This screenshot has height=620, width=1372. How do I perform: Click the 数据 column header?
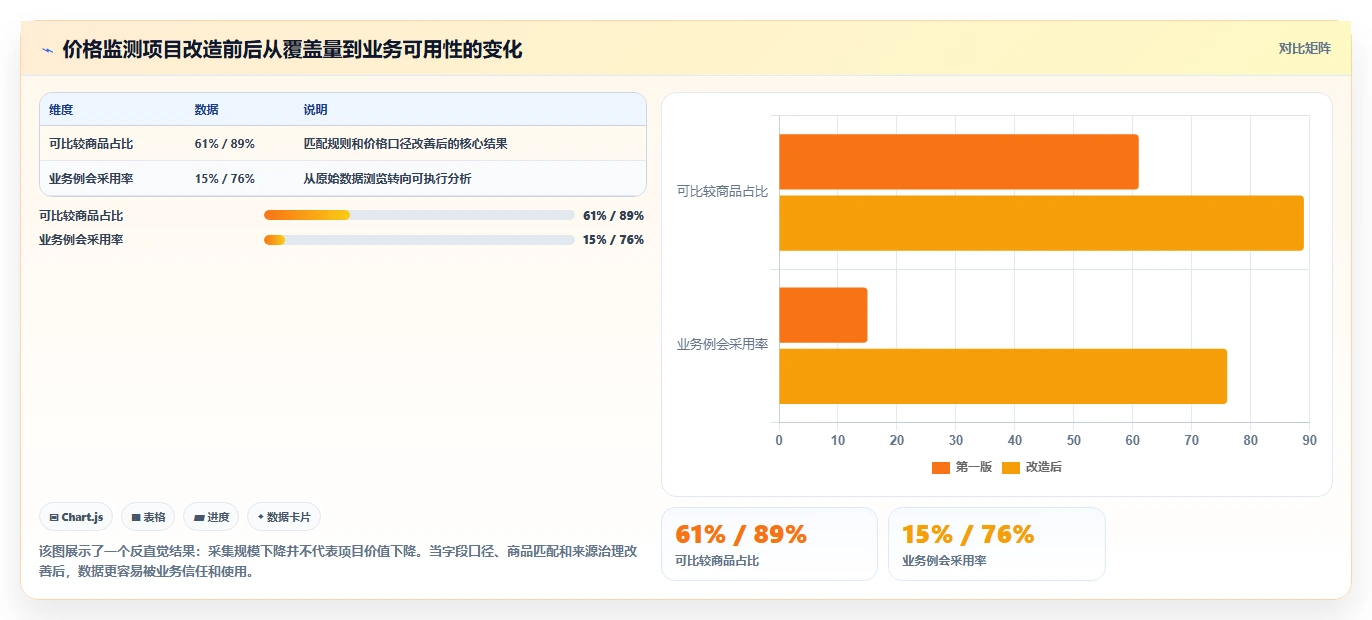206,110
